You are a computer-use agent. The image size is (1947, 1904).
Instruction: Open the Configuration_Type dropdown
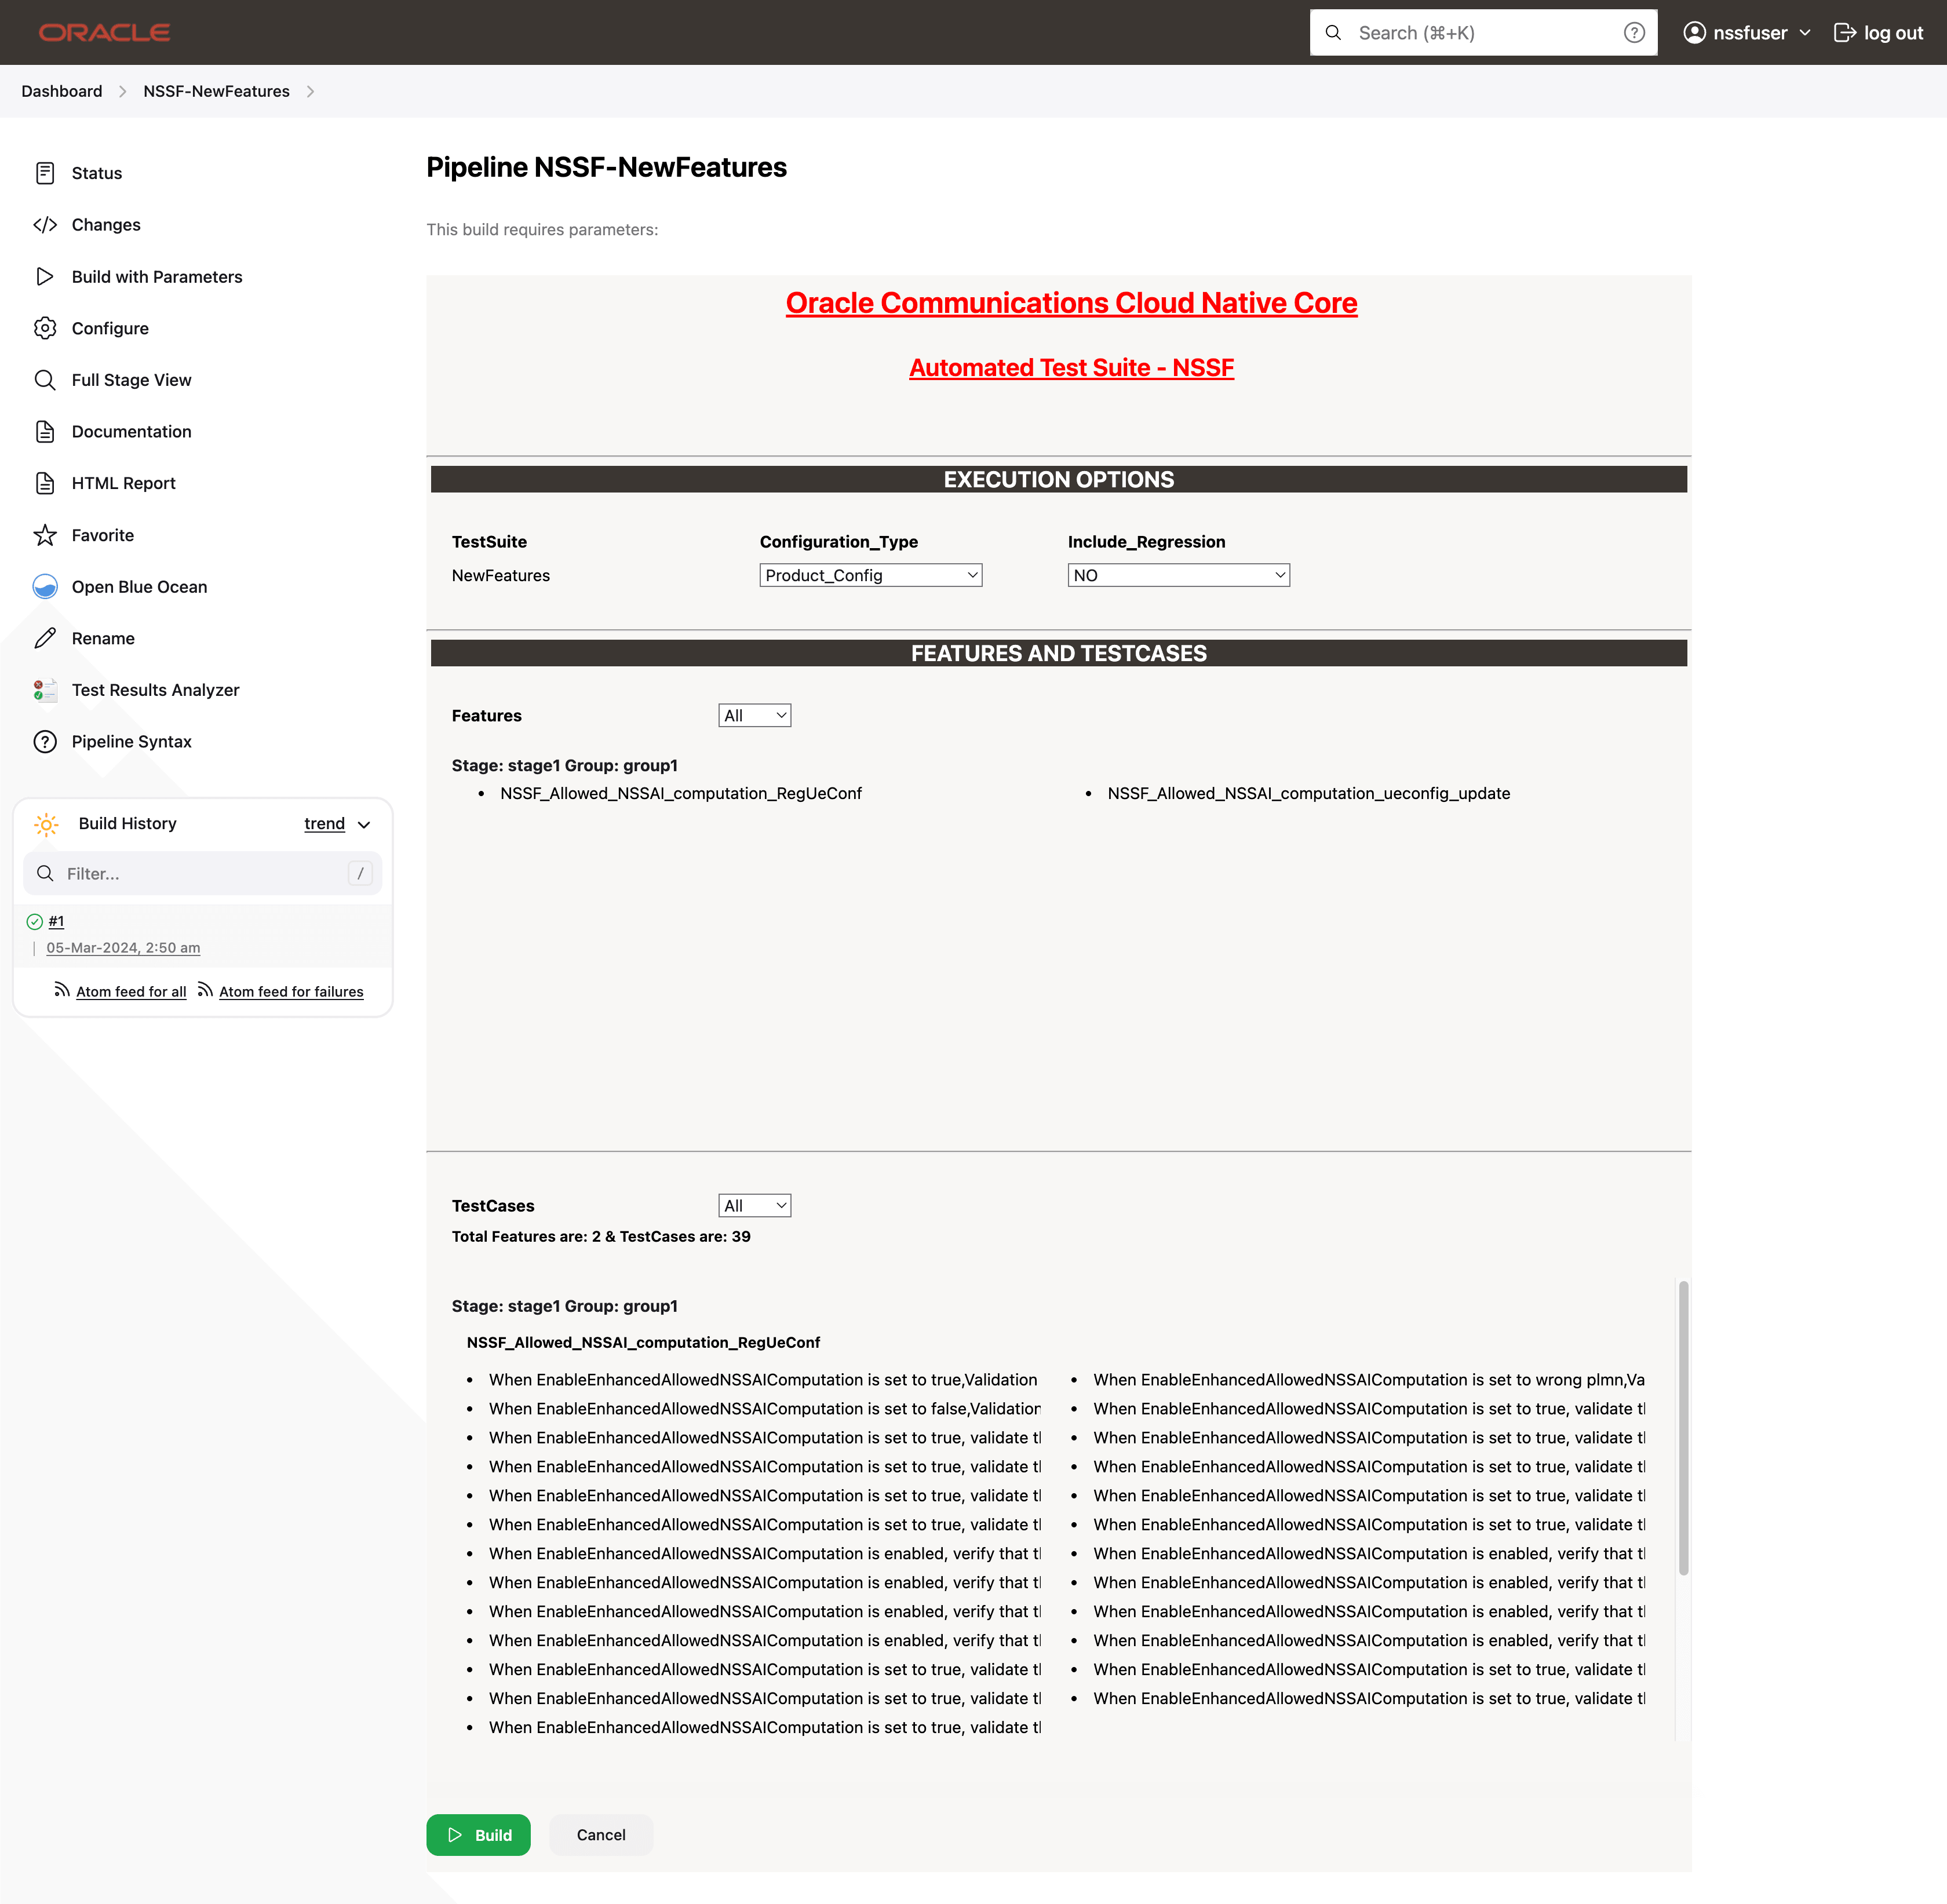click(870, 575)
